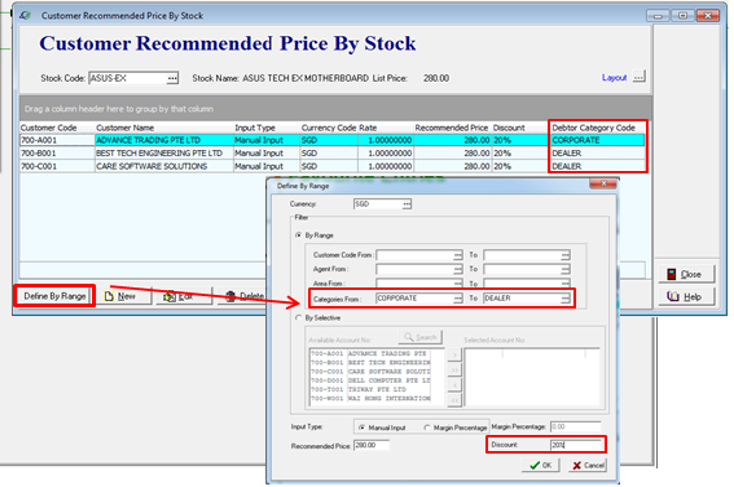Open Agent To lookup
Image resolution: width=734 pixels, height=487 pixels.
pos(565,269)
